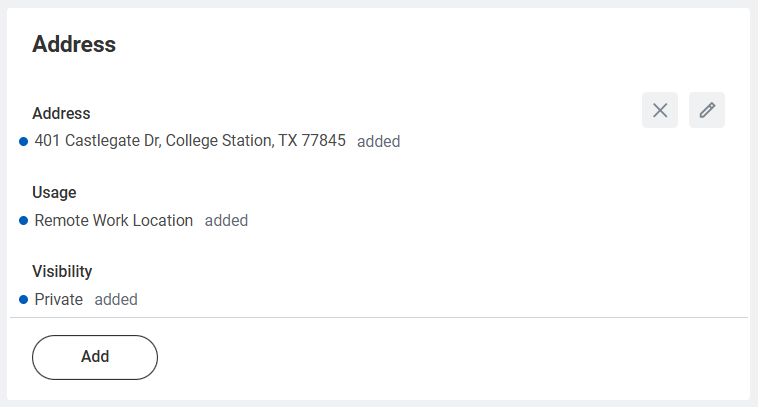Click the added tag beside Private
Image resolution: width=758 pixels, height=407 pixels.
pyautogui.click(x=116, y=300)
